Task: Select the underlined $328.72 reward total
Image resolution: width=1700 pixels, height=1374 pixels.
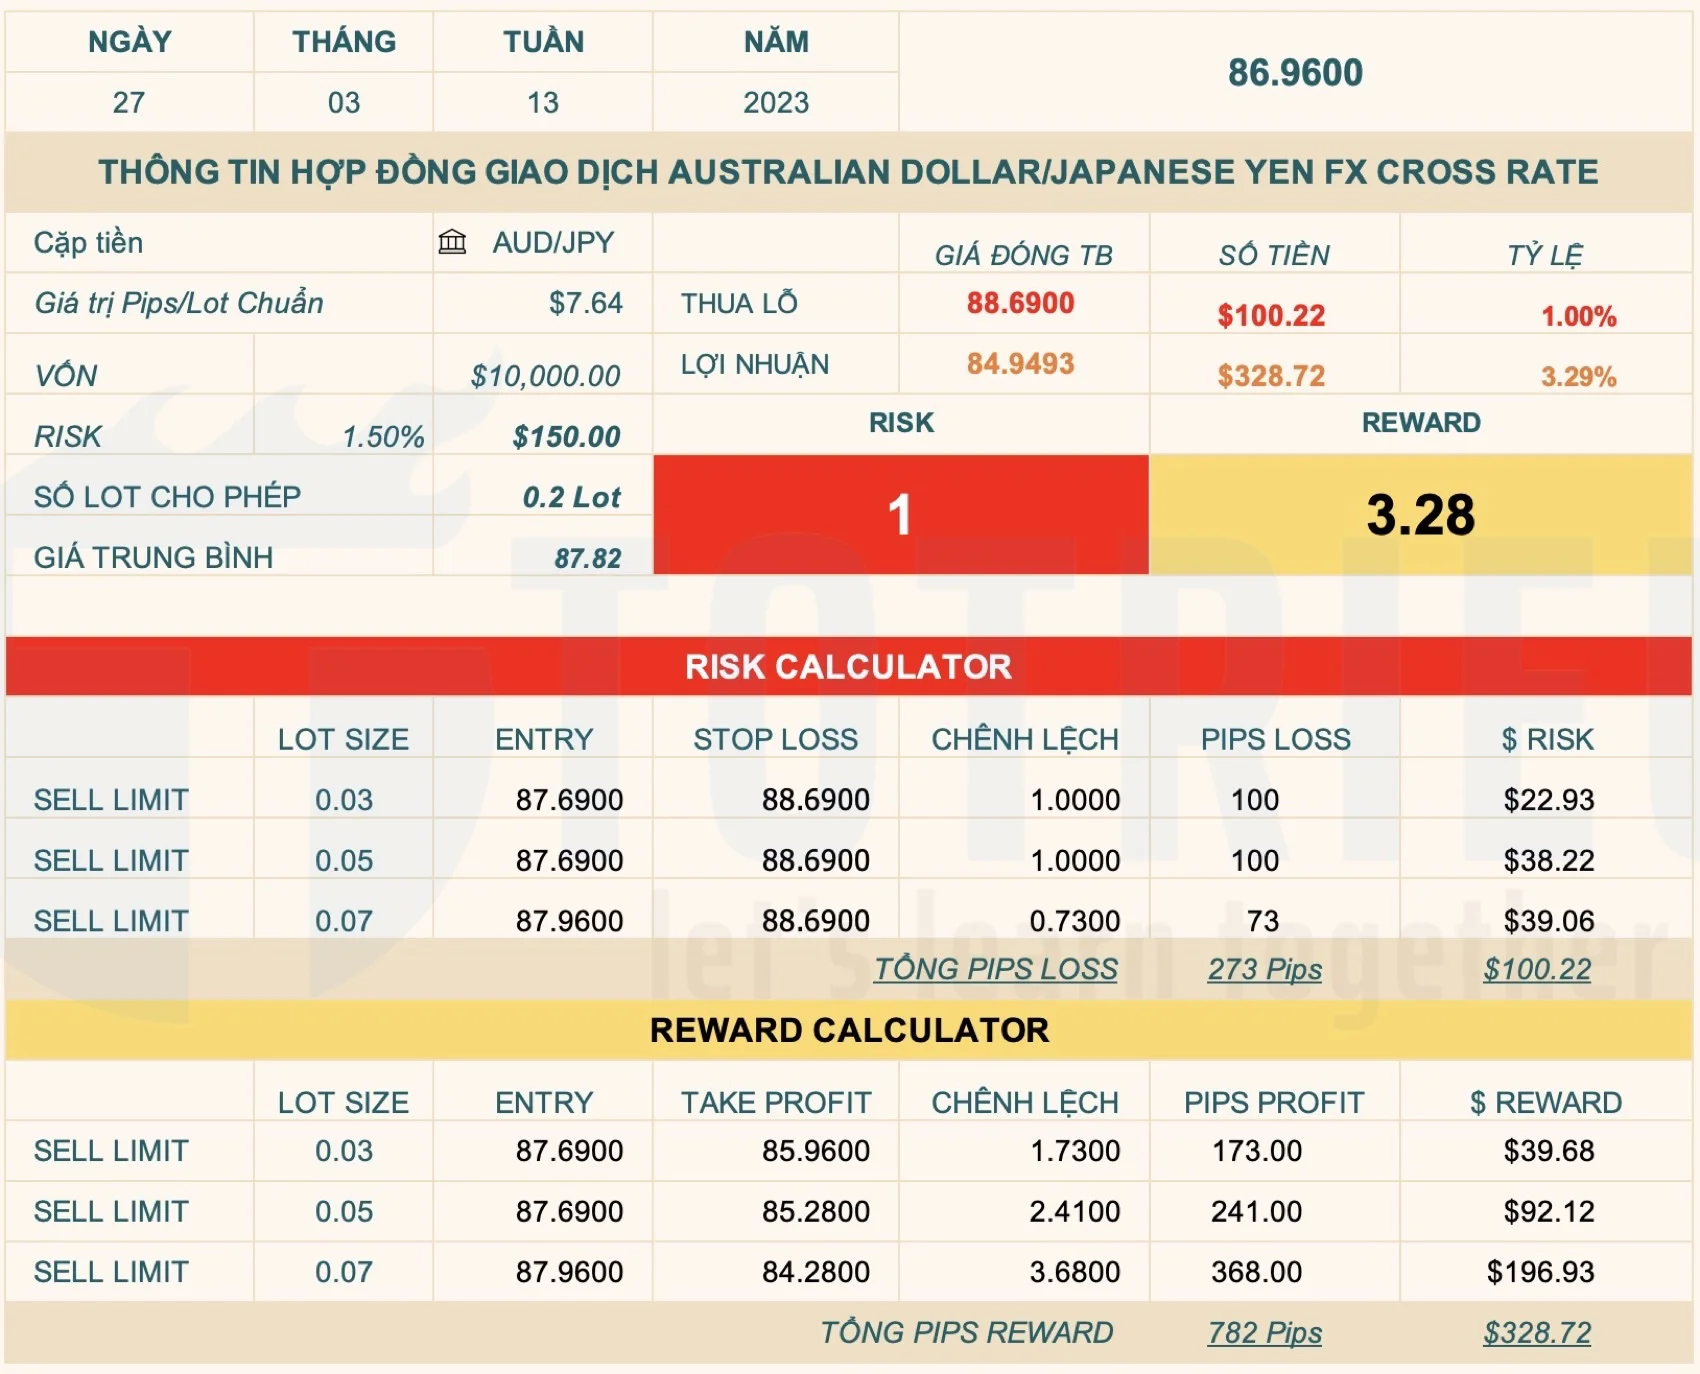Action: [x=1537, y=1332]
